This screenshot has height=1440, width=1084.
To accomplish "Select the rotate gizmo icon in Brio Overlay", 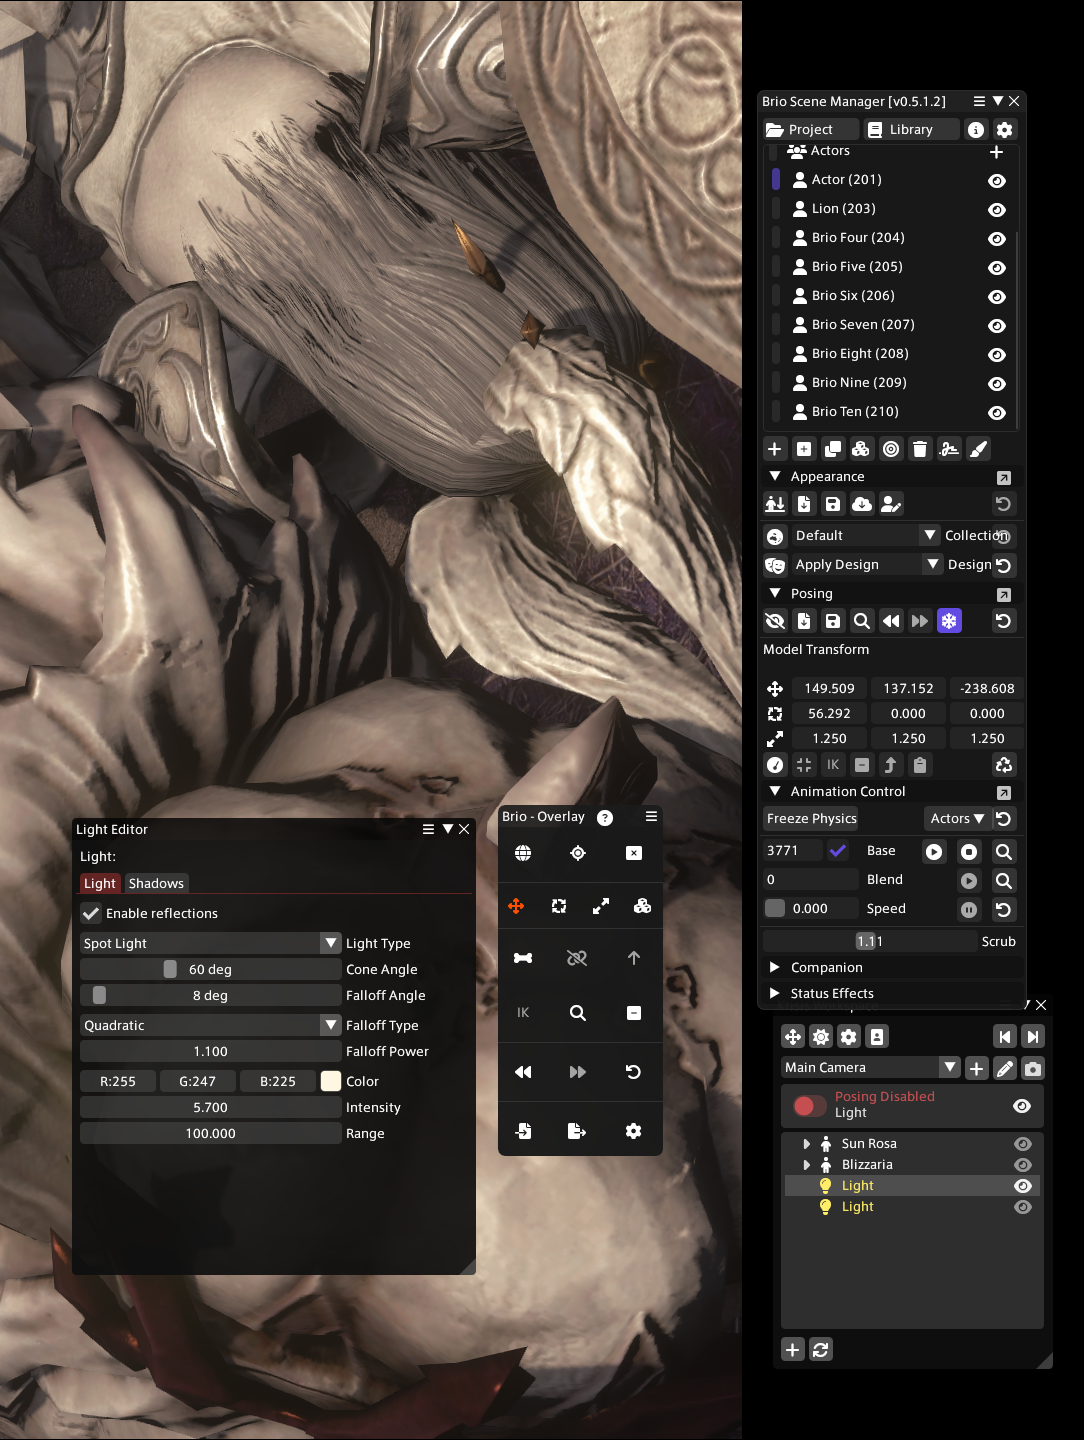I will click(559, 906).
